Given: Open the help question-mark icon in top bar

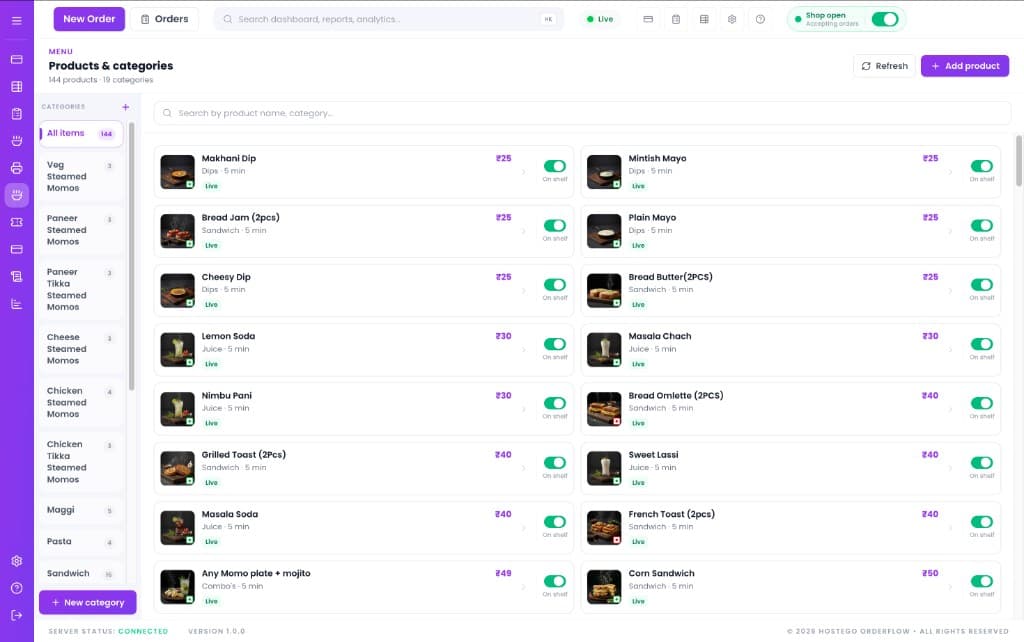Looking at the screenshot, I should coord(760,20).
